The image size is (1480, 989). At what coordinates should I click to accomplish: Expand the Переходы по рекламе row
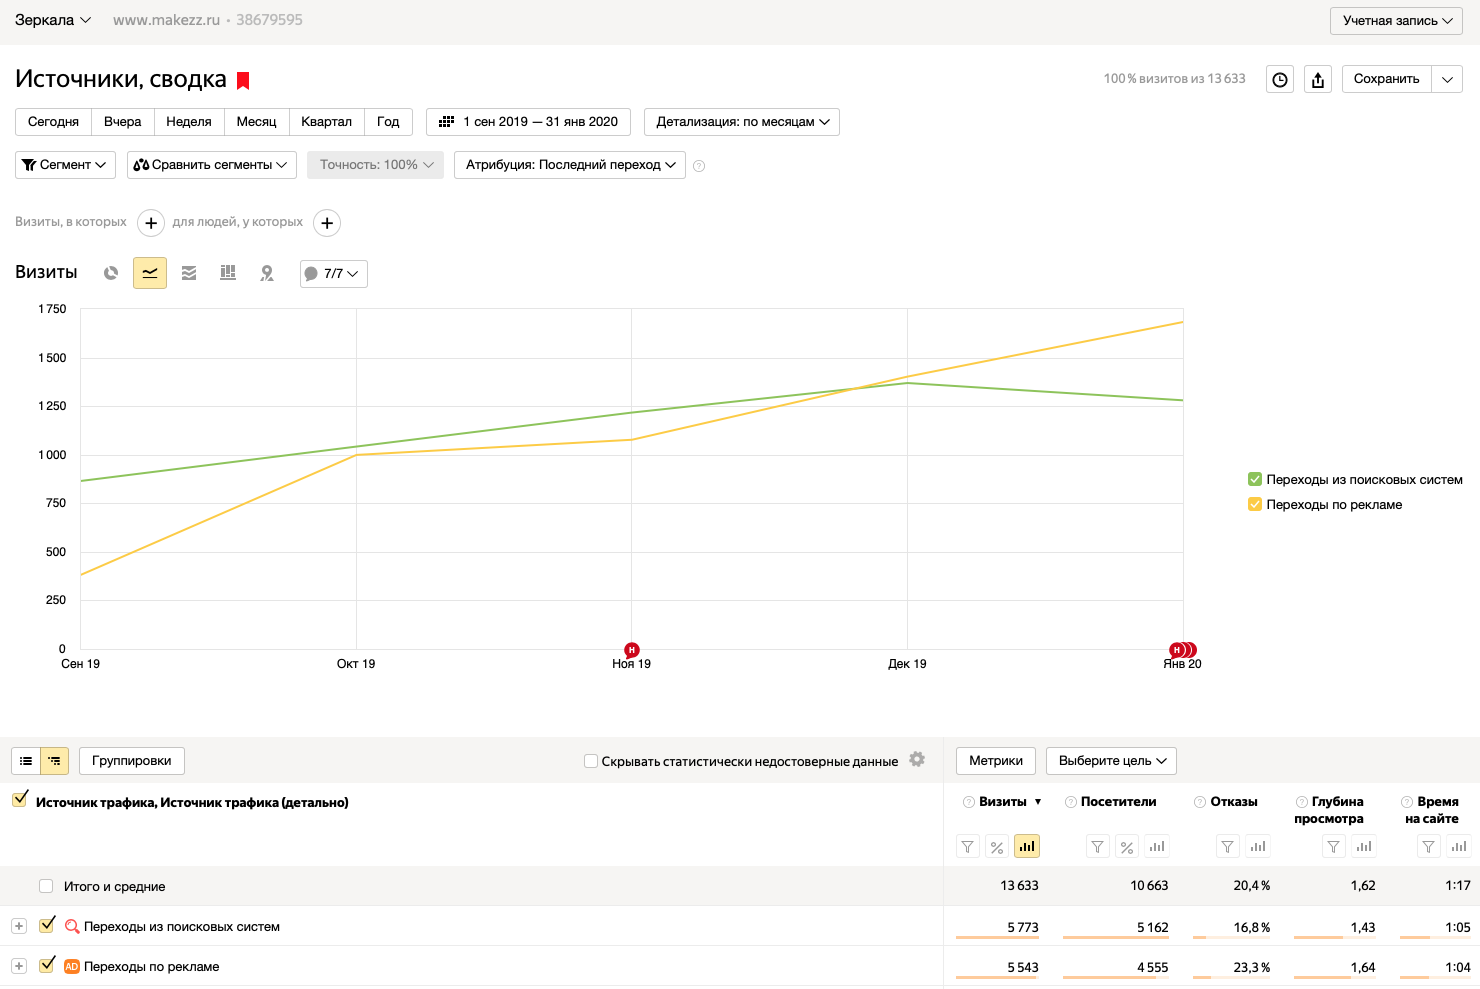click(19, 966)
